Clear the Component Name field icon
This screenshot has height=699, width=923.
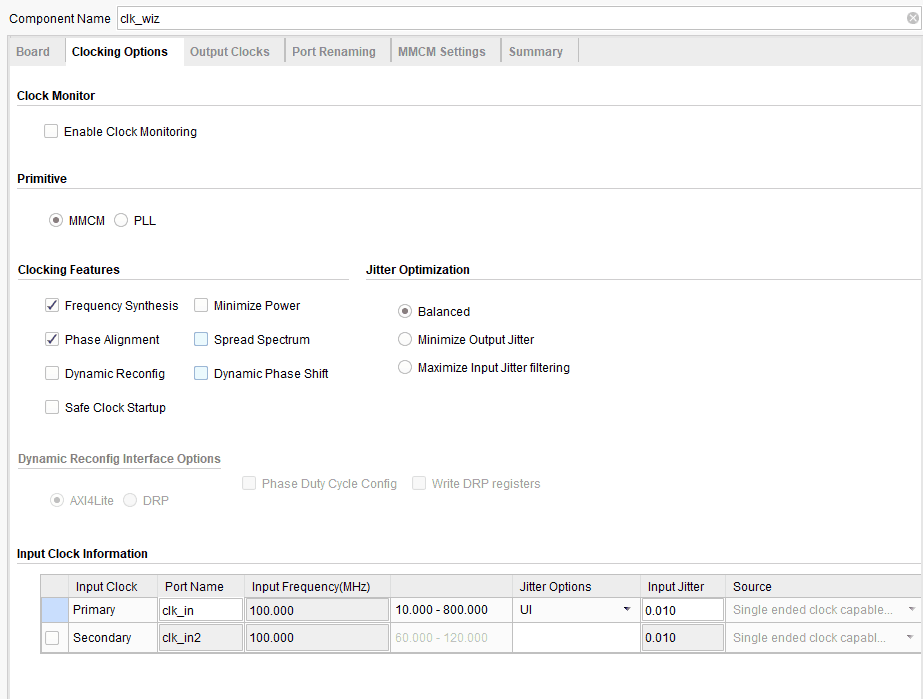[912, 19]
